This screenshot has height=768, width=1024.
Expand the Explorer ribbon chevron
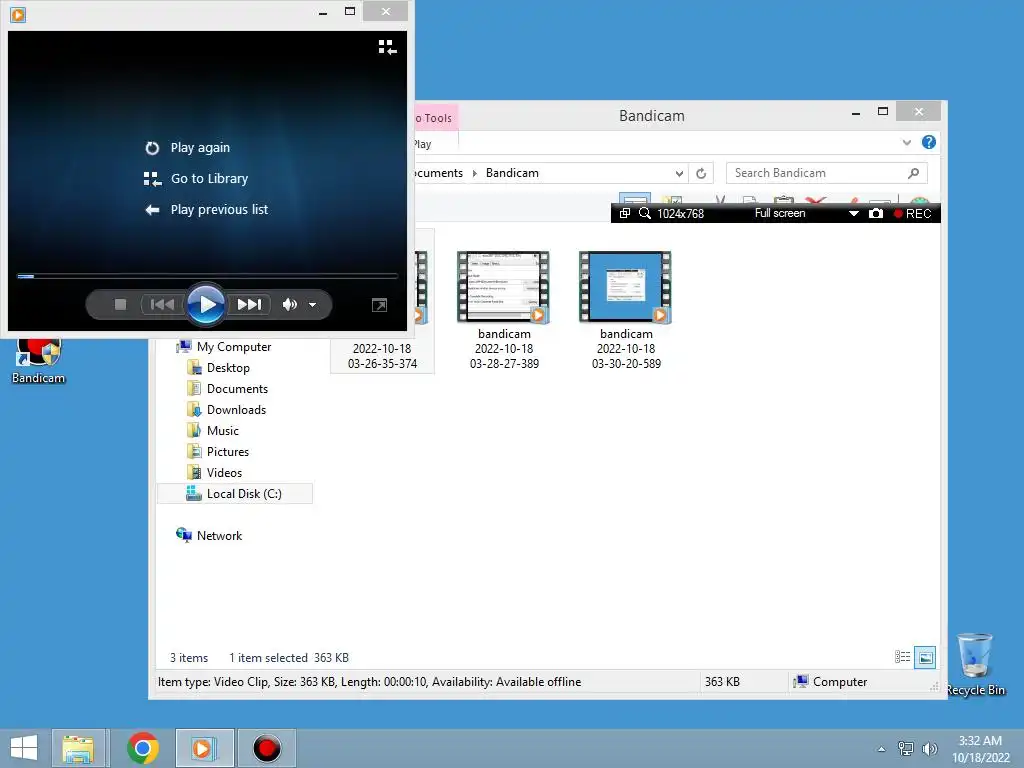[906, 142]
